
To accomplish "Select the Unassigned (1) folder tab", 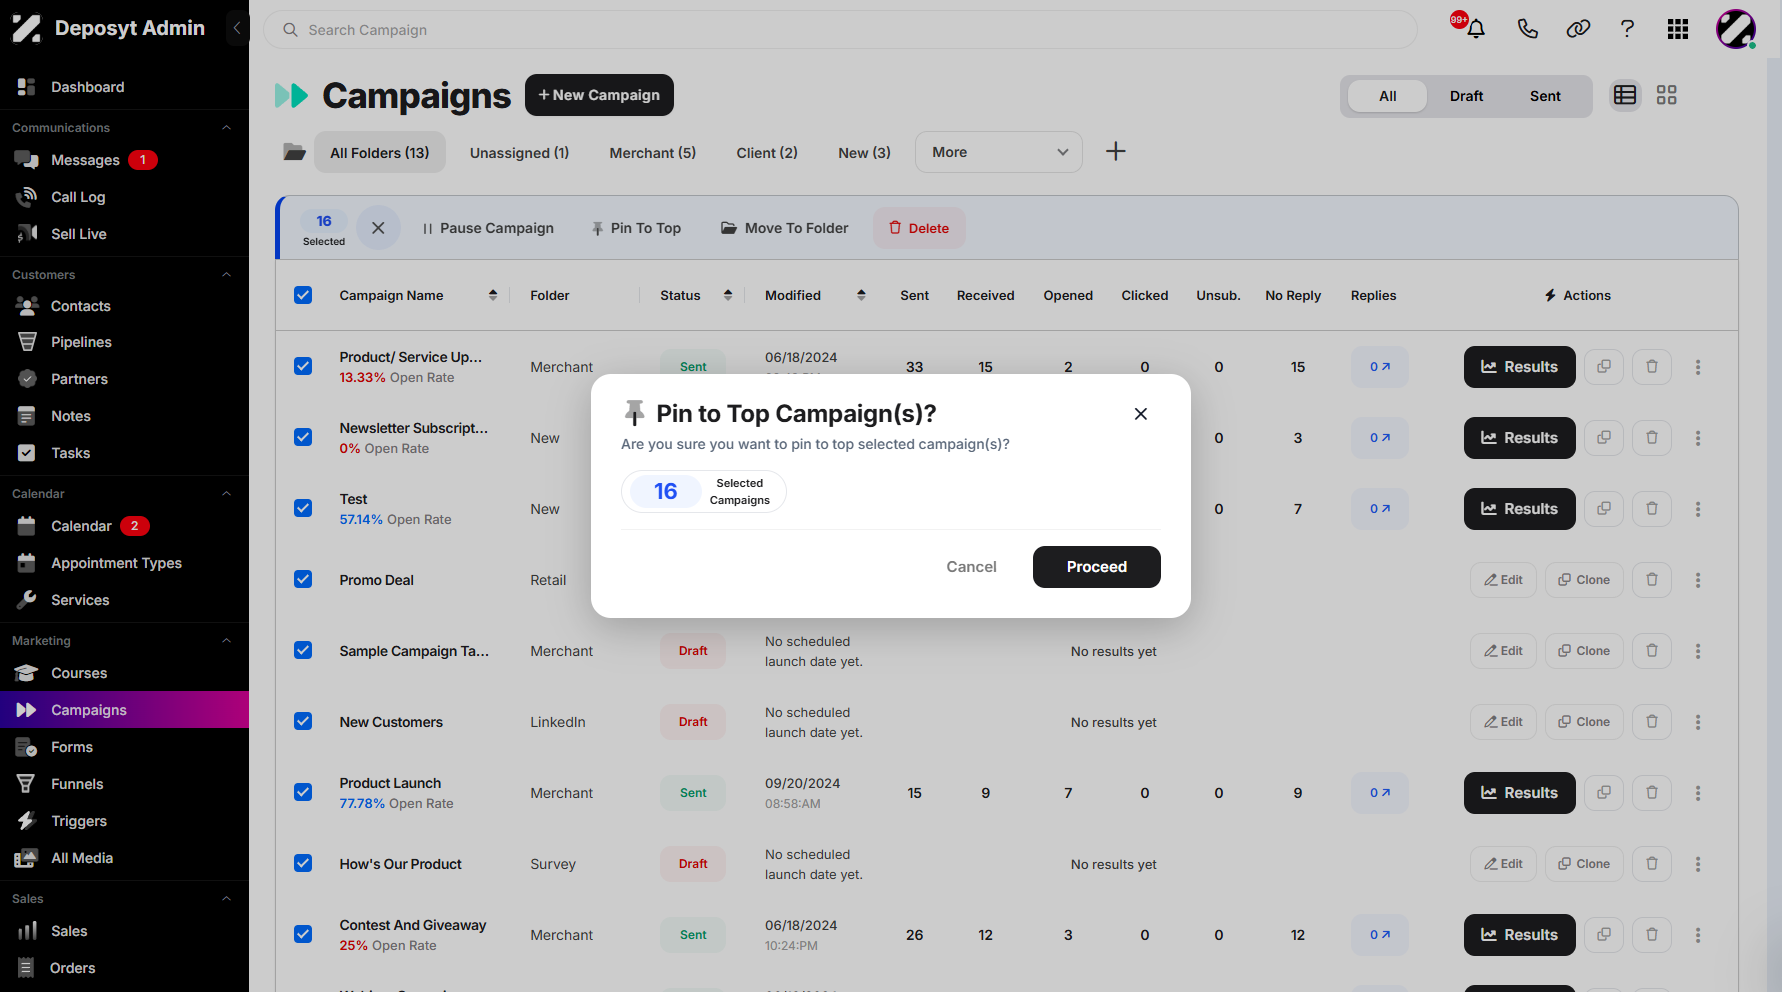I will pos(519,153).
